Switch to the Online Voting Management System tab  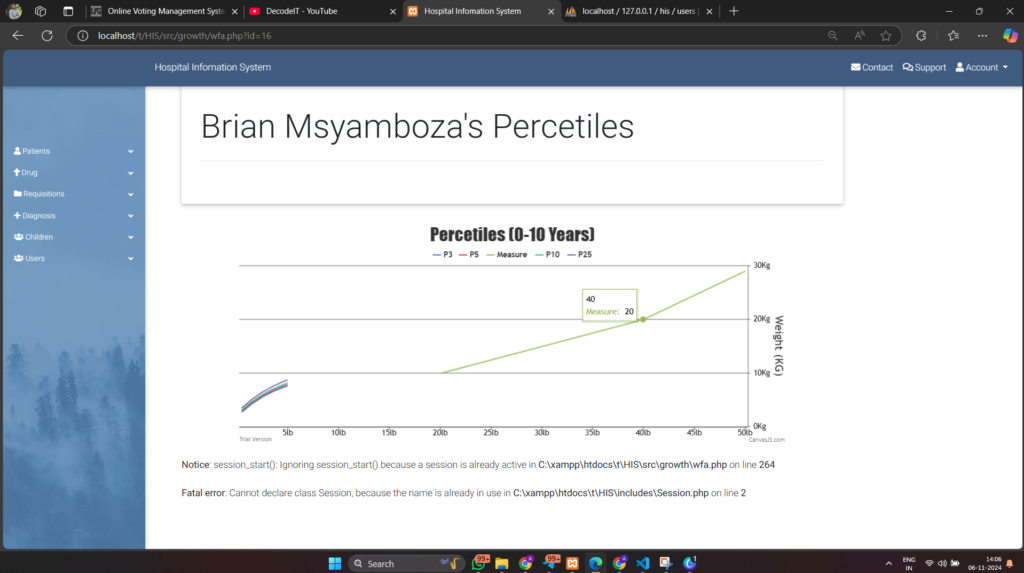coord(165,11)
